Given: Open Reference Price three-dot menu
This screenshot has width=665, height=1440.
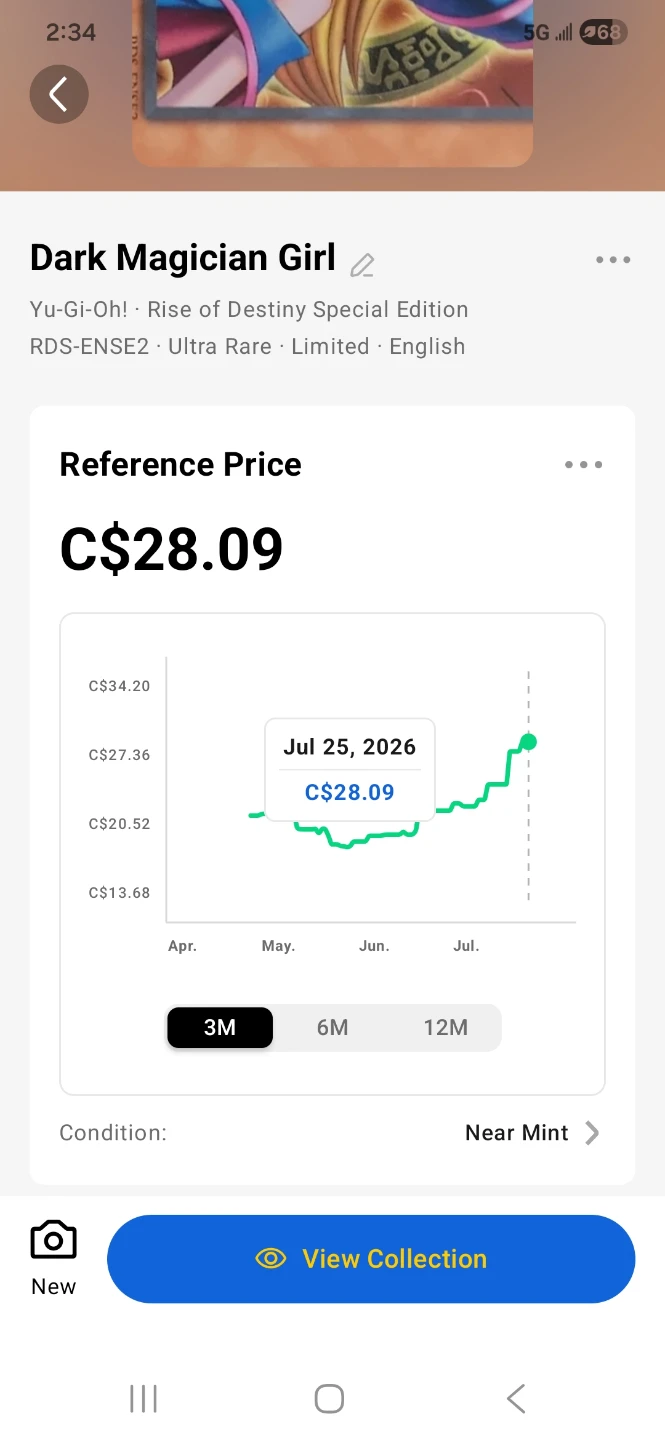Looking at the screenshot, I should (584, 465).
